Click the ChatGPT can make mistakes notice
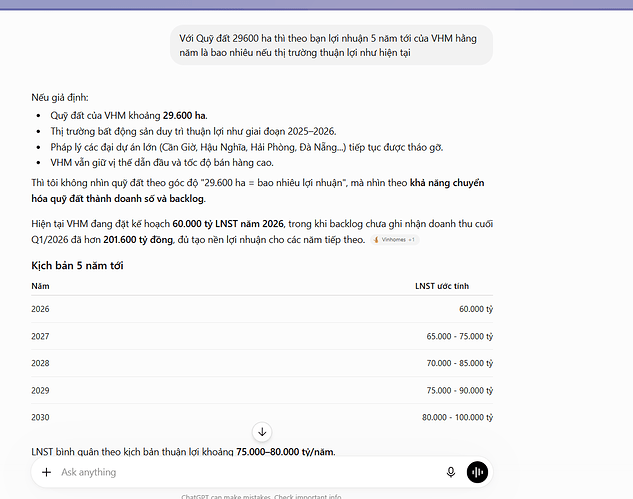The width and height of the screenshot is (633, 499). [261, 496]
